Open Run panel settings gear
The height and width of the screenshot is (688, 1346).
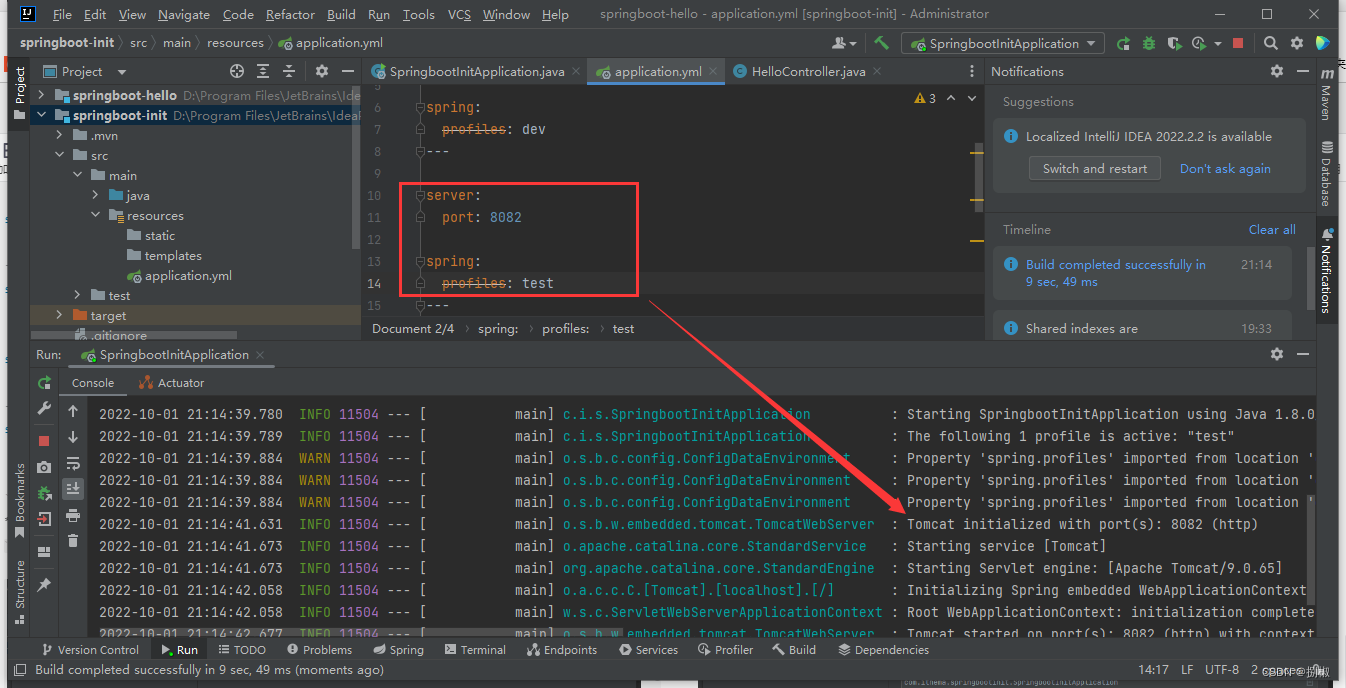(x=1277, y=354)
